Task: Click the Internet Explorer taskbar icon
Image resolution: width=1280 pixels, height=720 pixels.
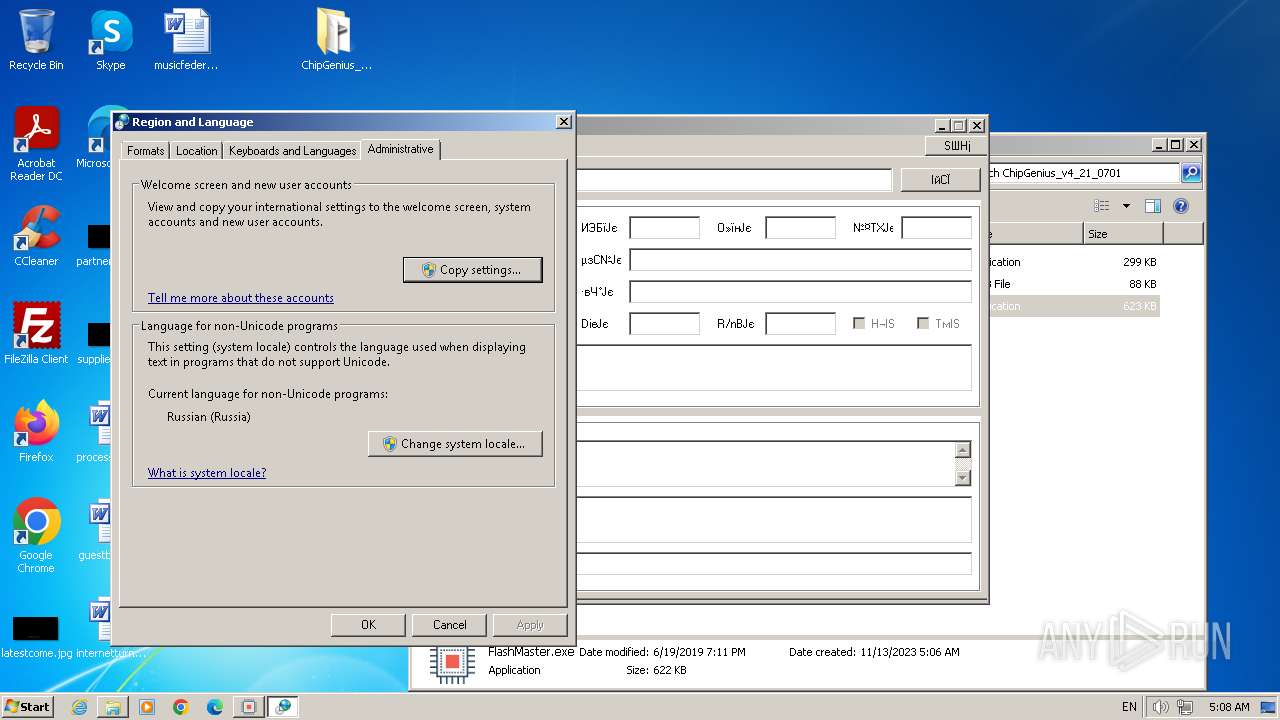Action: [79, 707]
